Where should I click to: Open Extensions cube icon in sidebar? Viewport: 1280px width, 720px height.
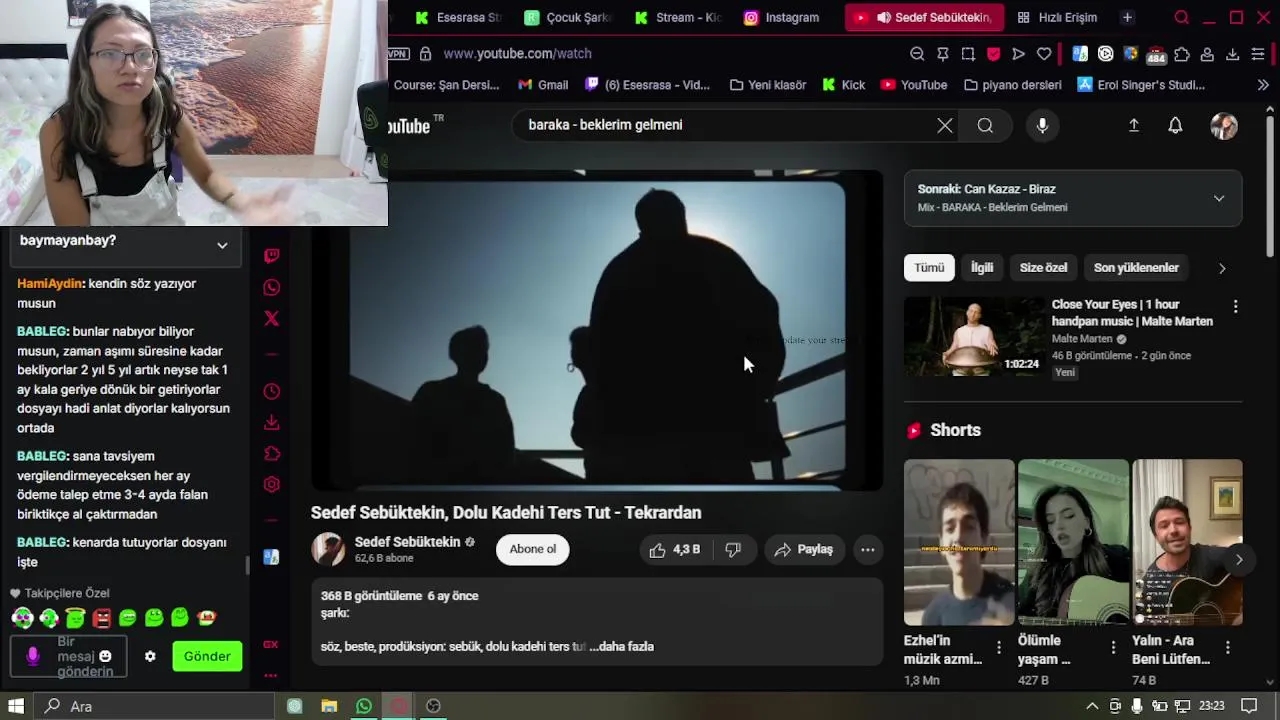pyautogui.click(x=271, y=454)
